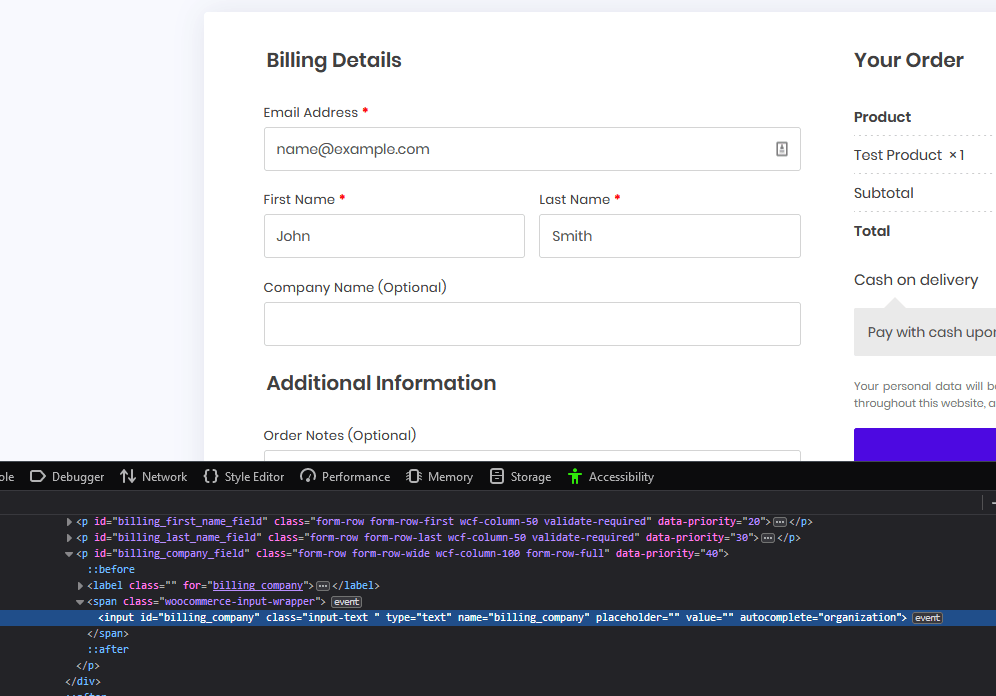Open the Memory chip icon
The image size is (996, 696).
(414, 476)
